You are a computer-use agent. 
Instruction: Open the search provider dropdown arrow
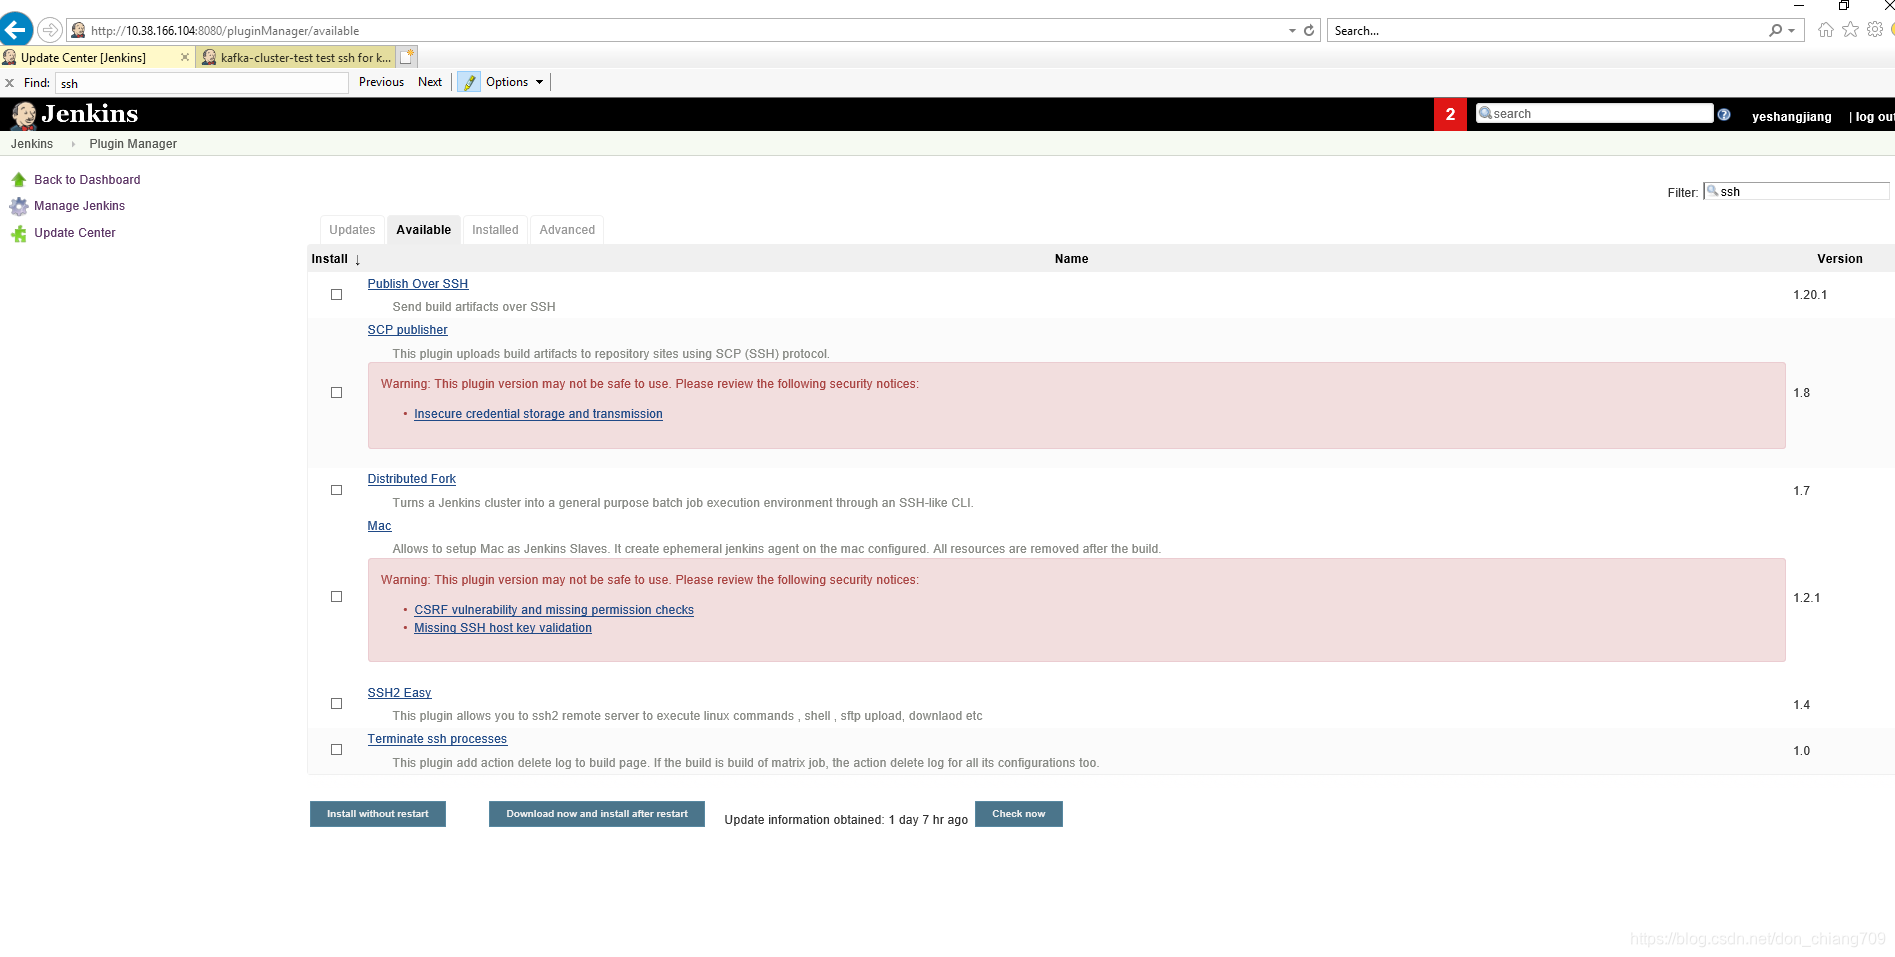[1792, 31]
